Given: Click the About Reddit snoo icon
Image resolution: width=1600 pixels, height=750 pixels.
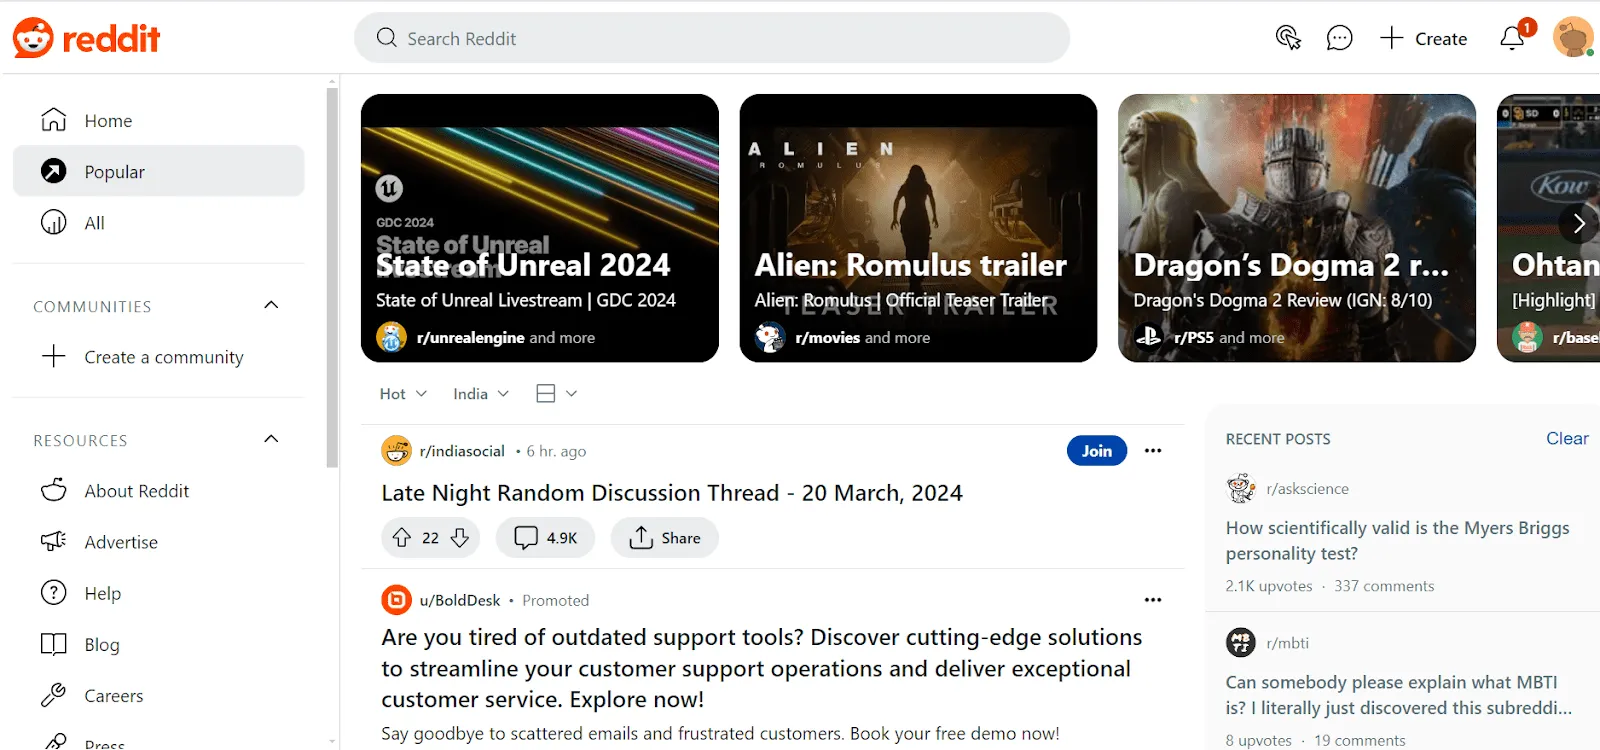Looking at the screenshot, I should pos(54,490).
